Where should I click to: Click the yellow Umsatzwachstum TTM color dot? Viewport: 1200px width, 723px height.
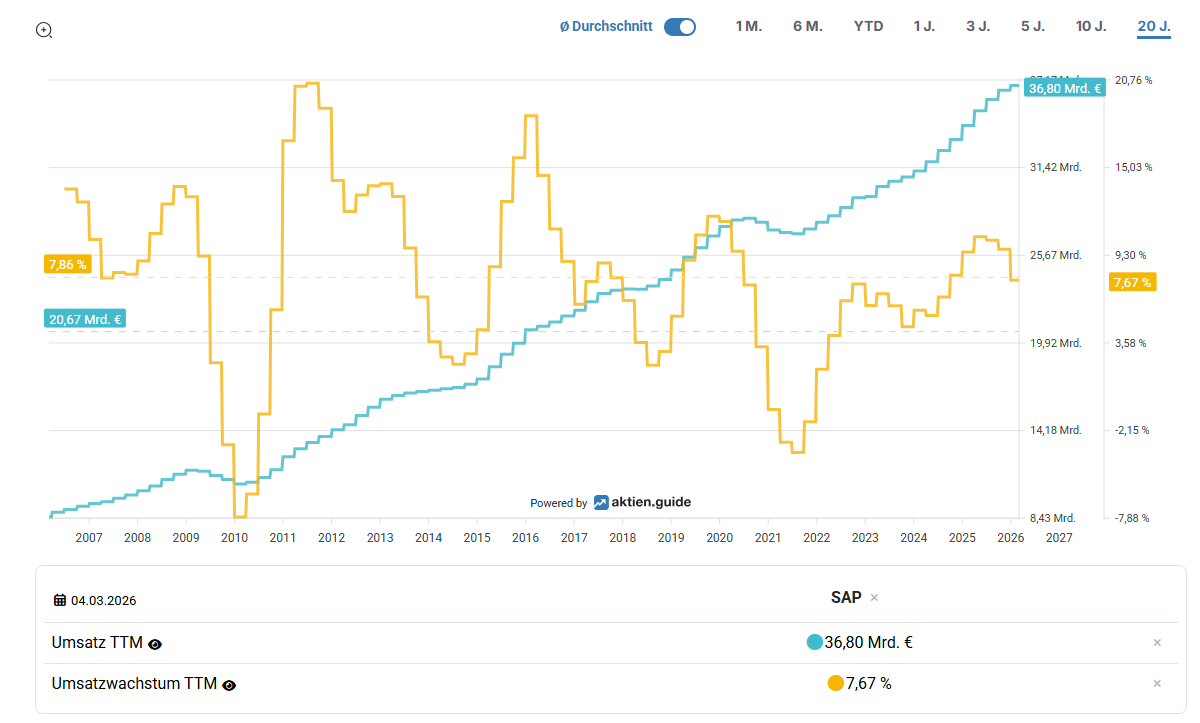(x=835, y=684)
